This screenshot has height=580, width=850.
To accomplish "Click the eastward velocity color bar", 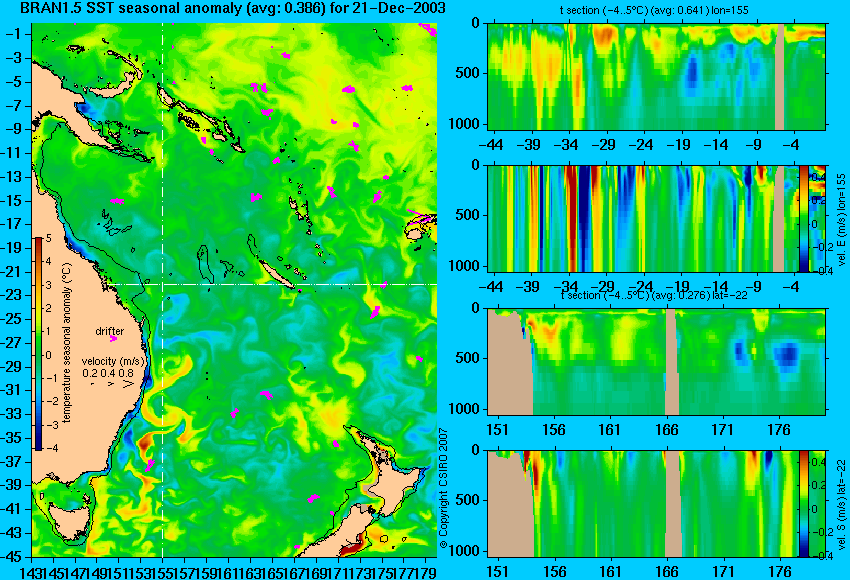I will click(x=803, y=218).
